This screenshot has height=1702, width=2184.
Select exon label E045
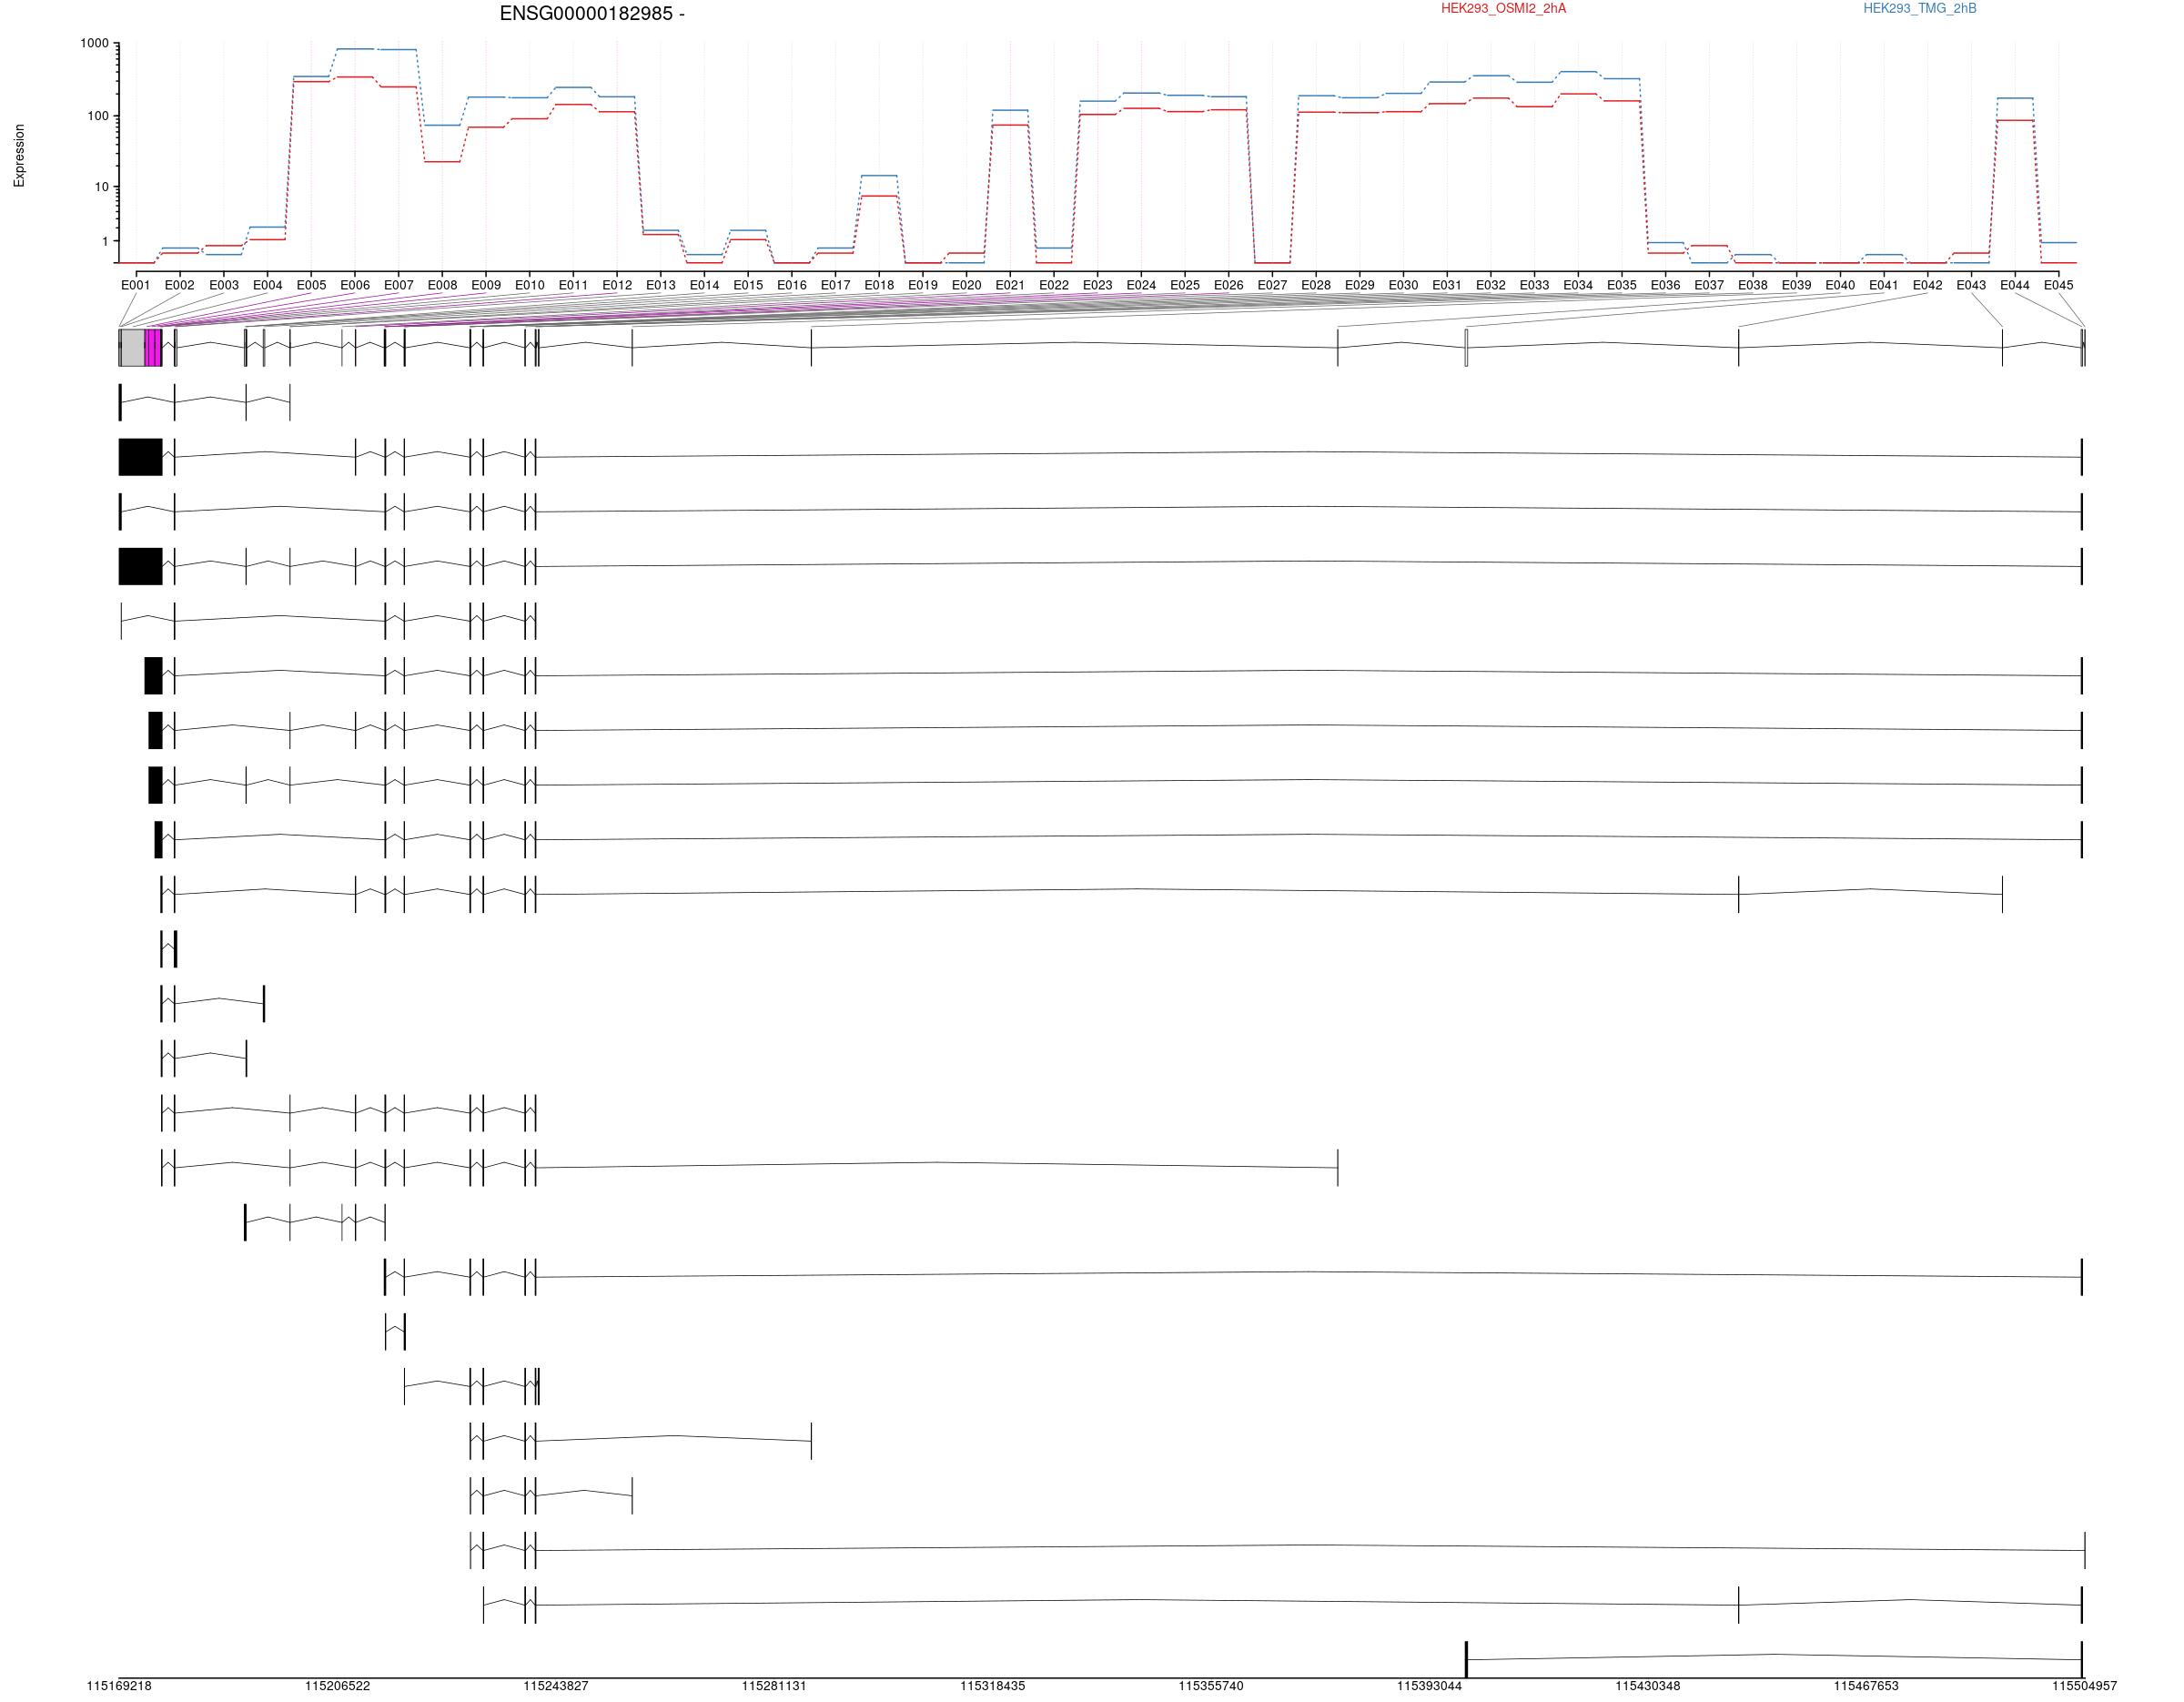(2058, 285)
